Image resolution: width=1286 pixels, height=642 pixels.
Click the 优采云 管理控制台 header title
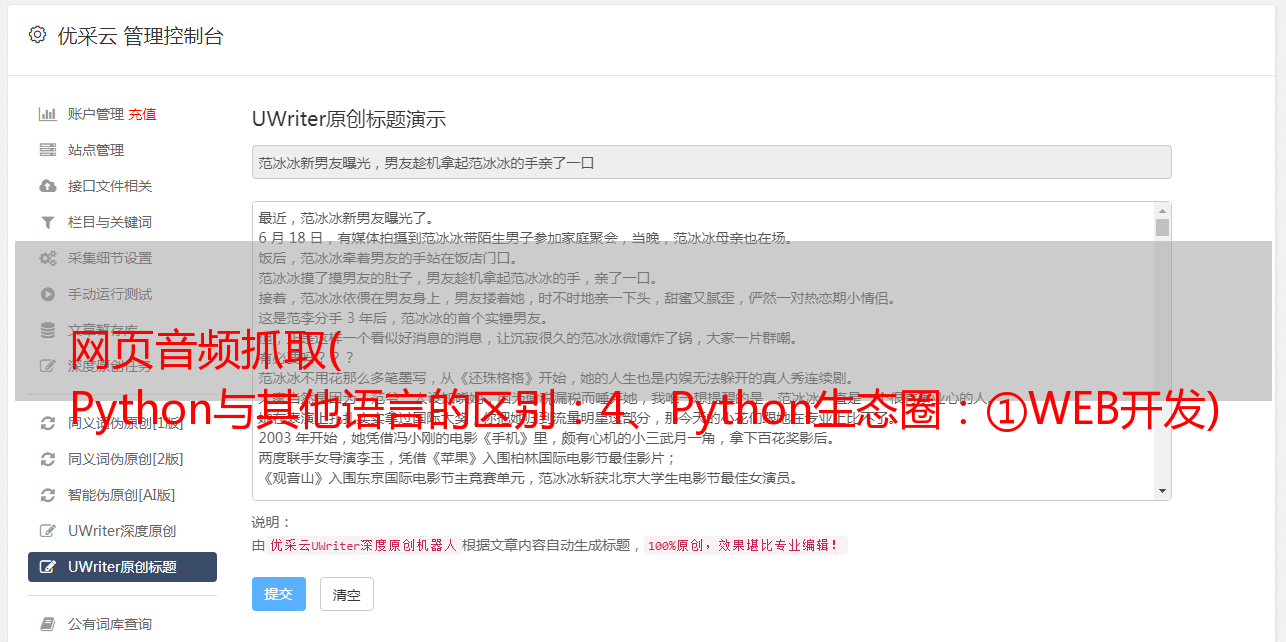[x=140, y=36]
